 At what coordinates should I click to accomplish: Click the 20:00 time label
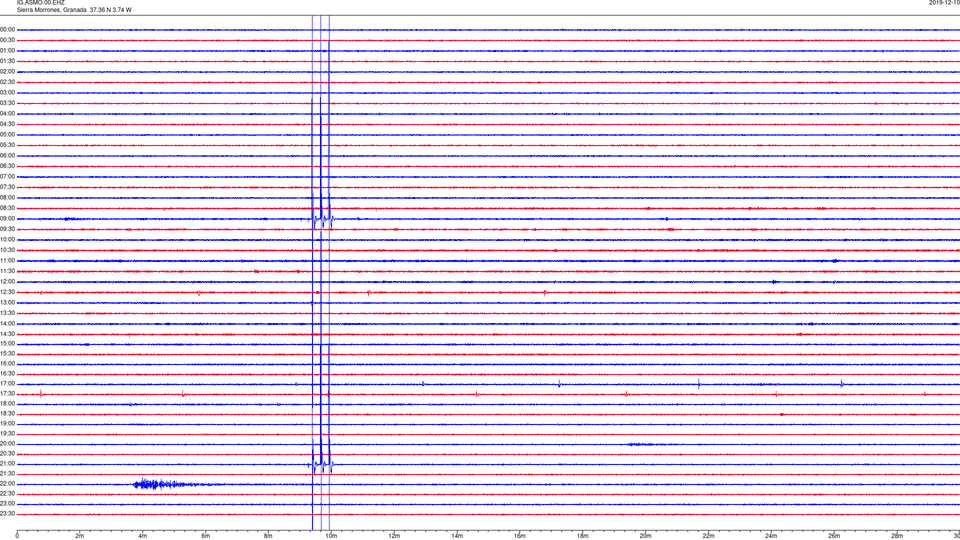7,444
